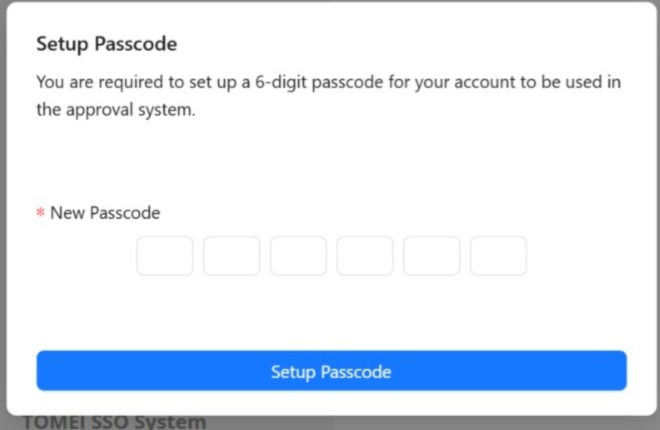
Task: Click the dimmed backdrop below the dialog
Action: (450, 422)
